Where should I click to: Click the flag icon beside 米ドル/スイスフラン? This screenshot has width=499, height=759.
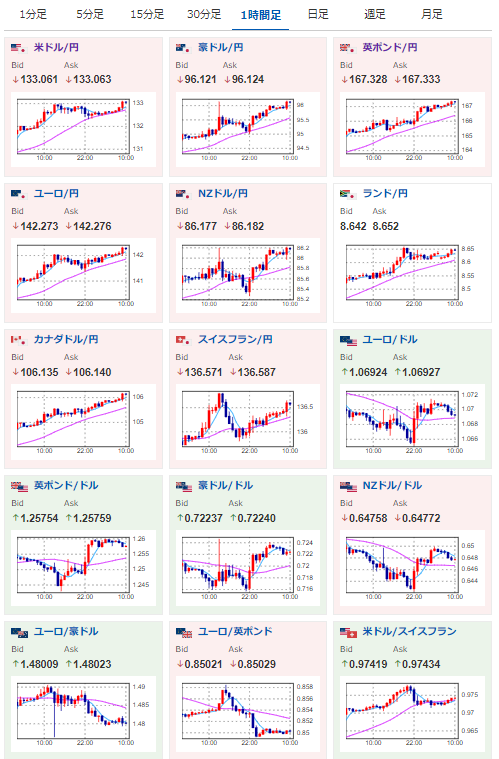pos(348,633)
